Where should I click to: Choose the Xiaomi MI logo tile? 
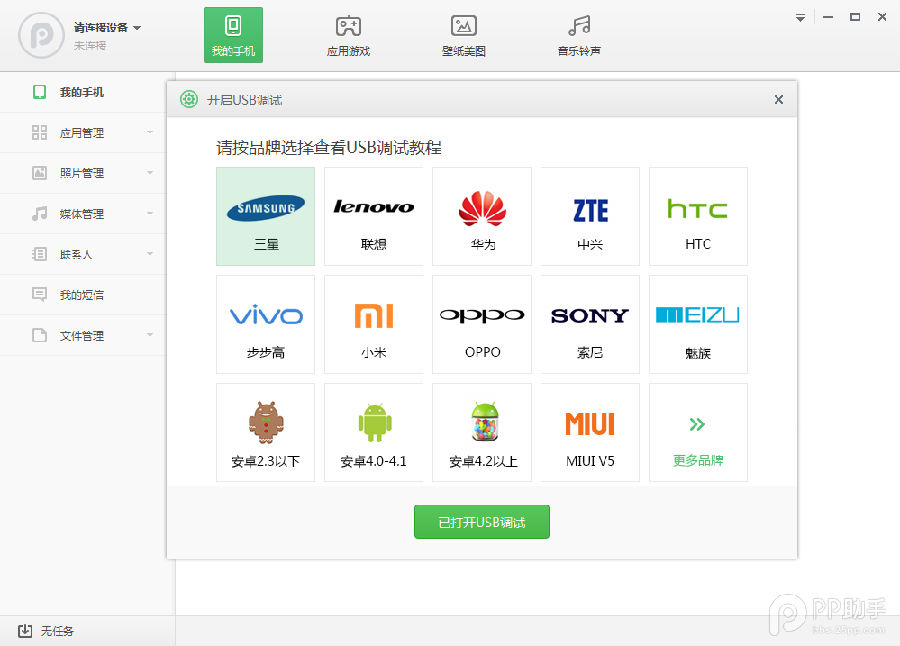click(x=373, y=324)
